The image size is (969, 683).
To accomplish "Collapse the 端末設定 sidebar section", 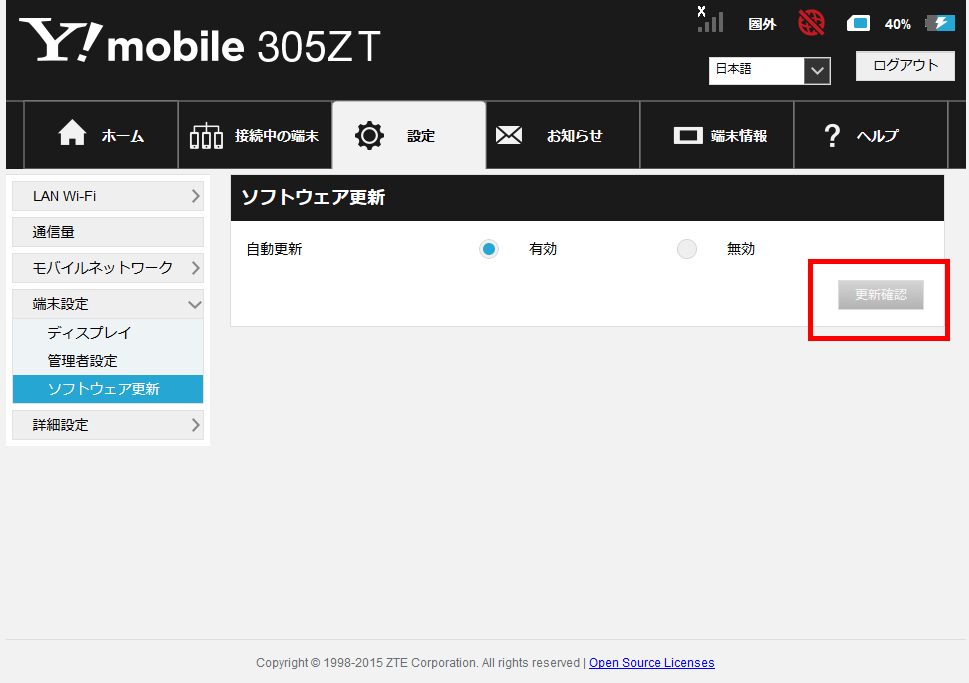I will [108, 303].
